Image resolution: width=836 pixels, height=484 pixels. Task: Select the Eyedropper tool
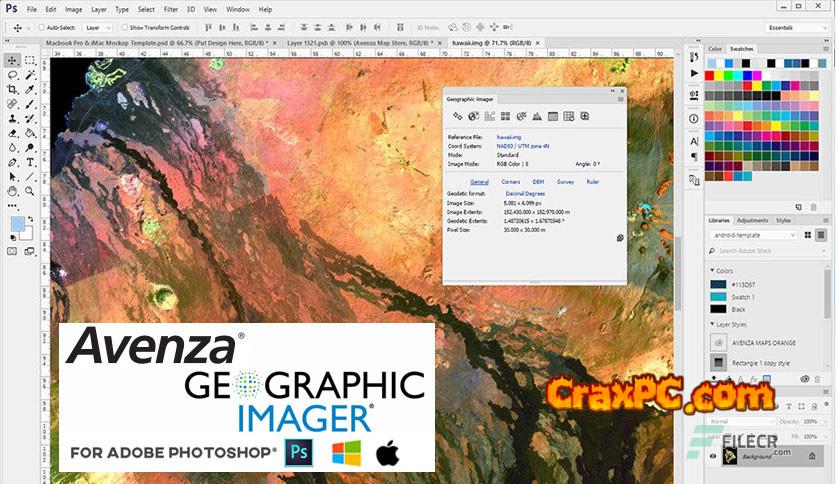[x=30, y=89]
